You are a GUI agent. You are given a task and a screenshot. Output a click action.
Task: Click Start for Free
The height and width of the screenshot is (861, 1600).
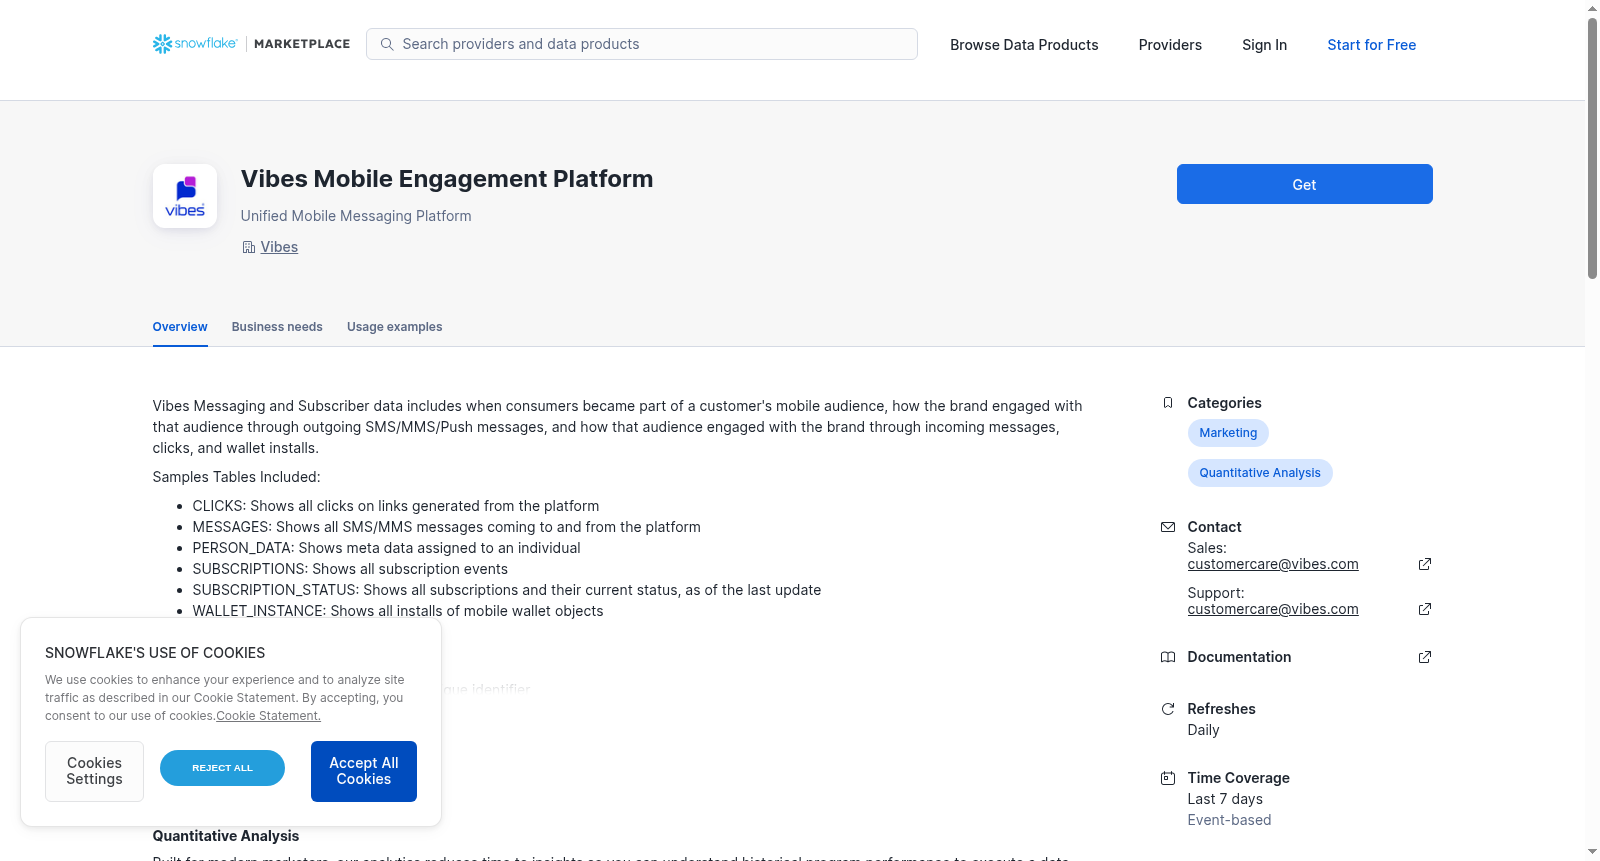(1372, 45)
